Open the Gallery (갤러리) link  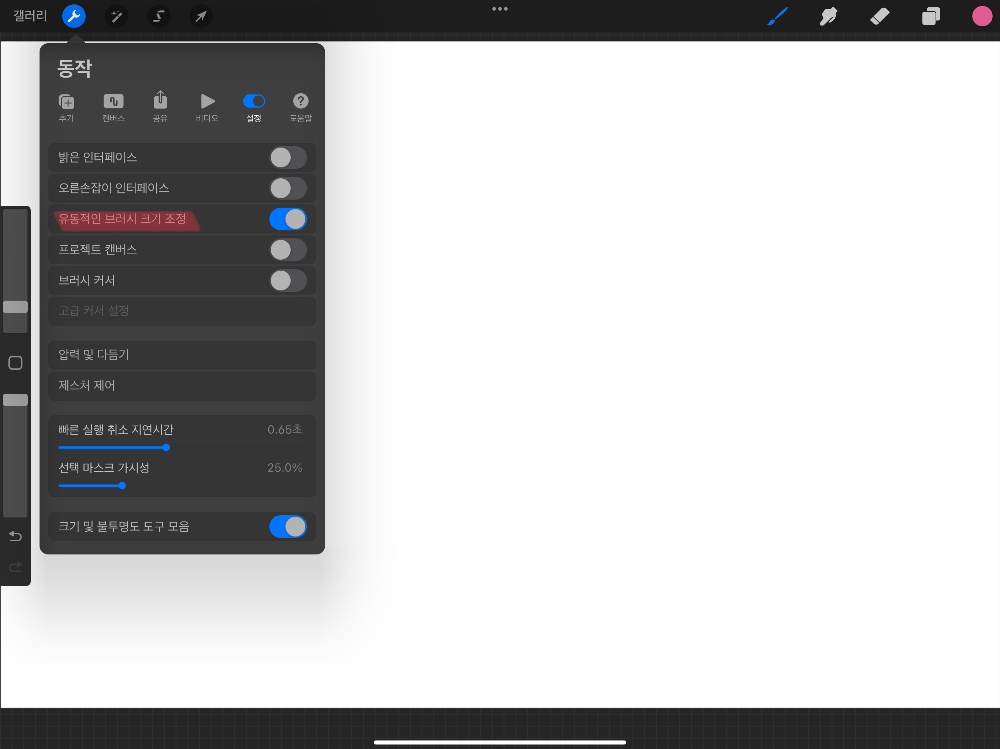click(x=30, y=16)
